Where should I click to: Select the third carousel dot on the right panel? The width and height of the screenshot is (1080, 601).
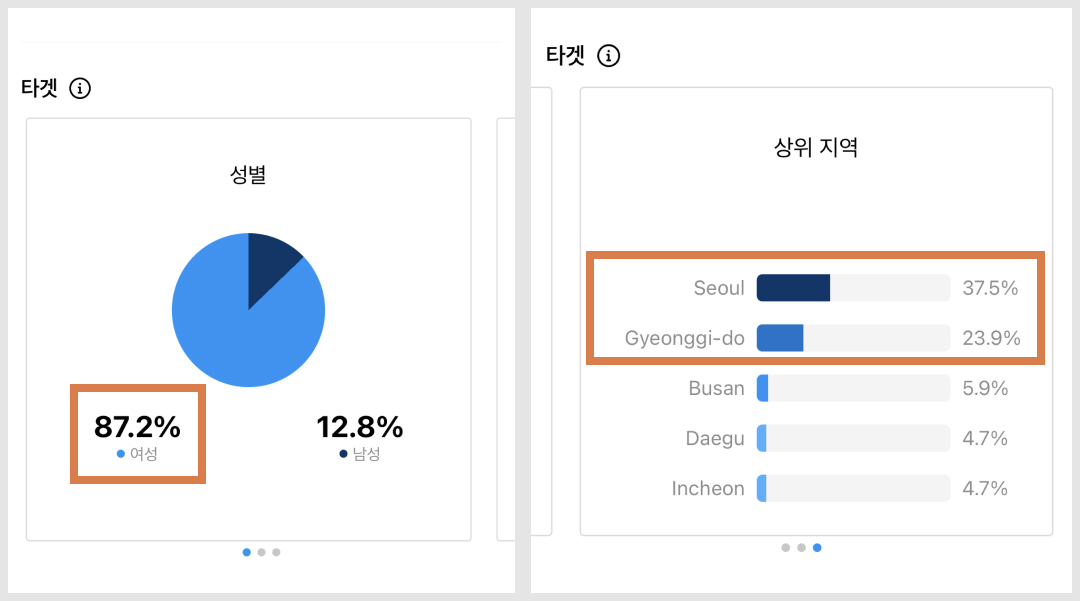click(x=817, y=547)
